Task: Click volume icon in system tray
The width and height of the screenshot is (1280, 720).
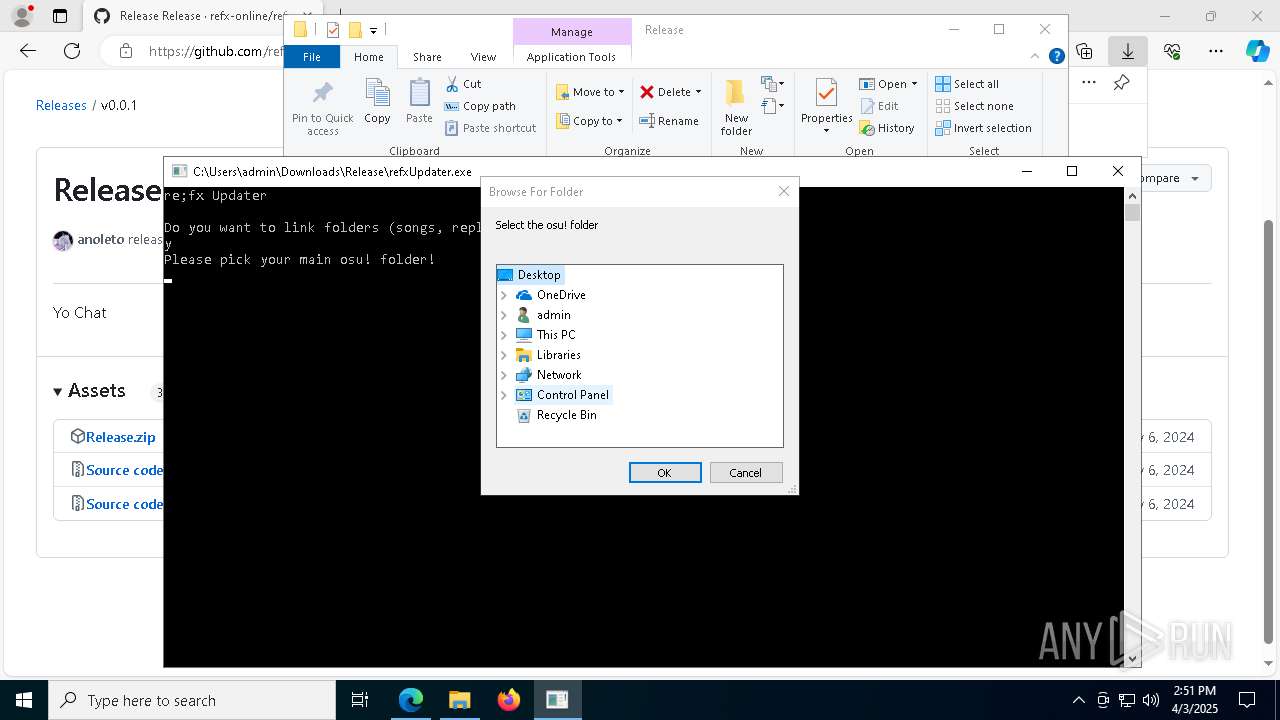Action: (x=1151, y=700)
